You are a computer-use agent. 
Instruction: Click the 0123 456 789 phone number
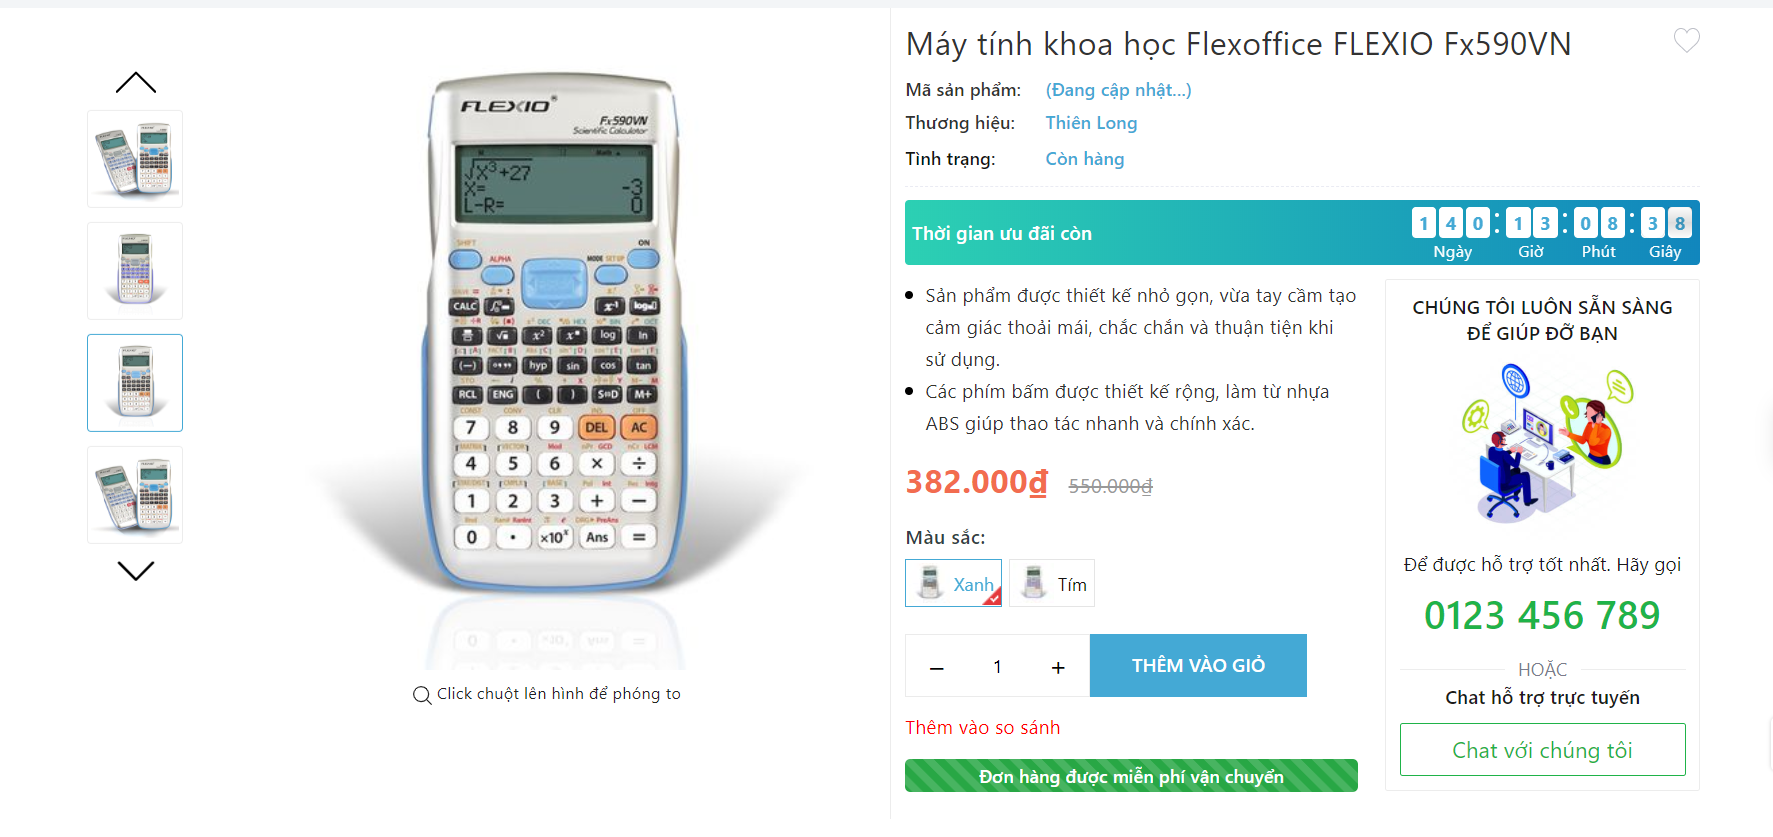pyautogui.click(x=1542, y=616)
